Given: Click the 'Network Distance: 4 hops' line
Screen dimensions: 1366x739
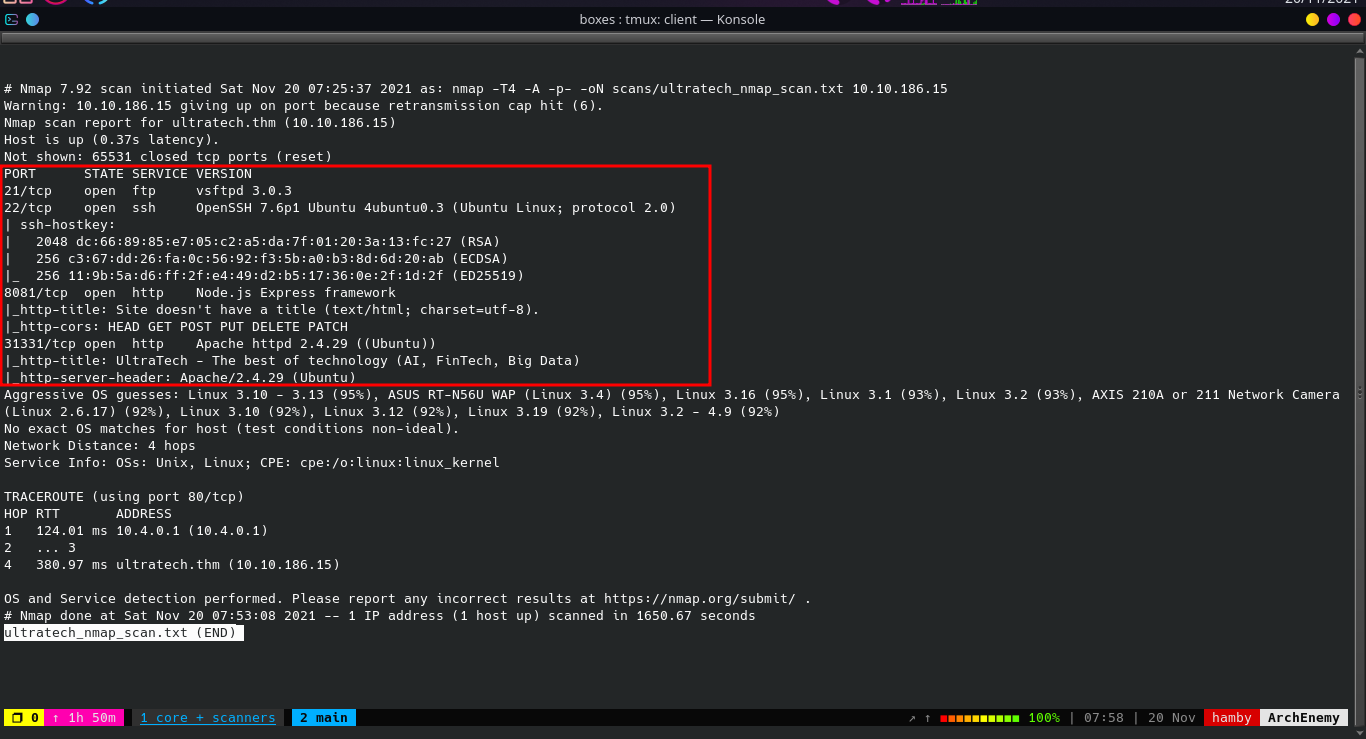Looking at the screenshot, I should tap(100, 445).
